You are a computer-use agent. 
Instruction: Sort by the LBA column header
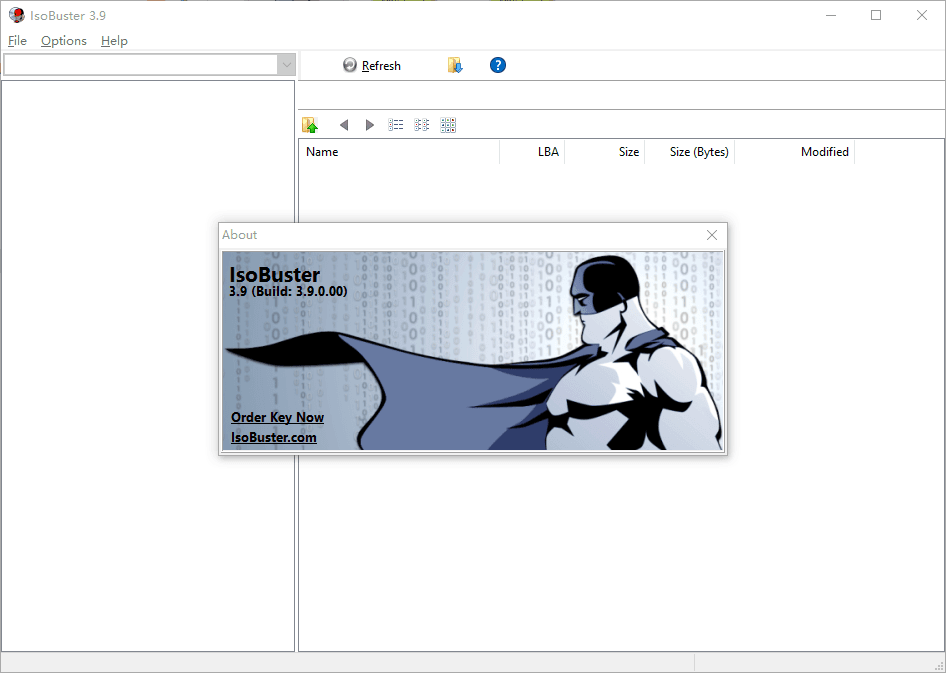pos(532,152)
